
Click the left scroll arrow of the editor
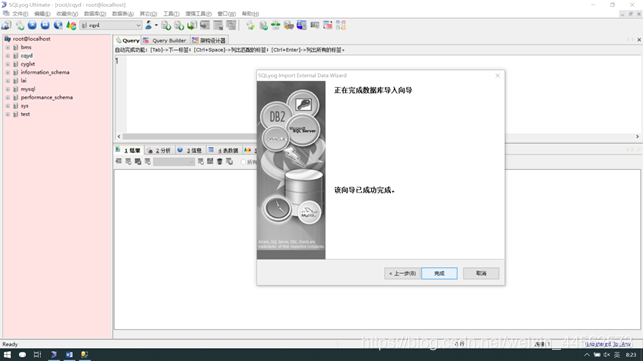pyautogui.click(x=119, y=136)
